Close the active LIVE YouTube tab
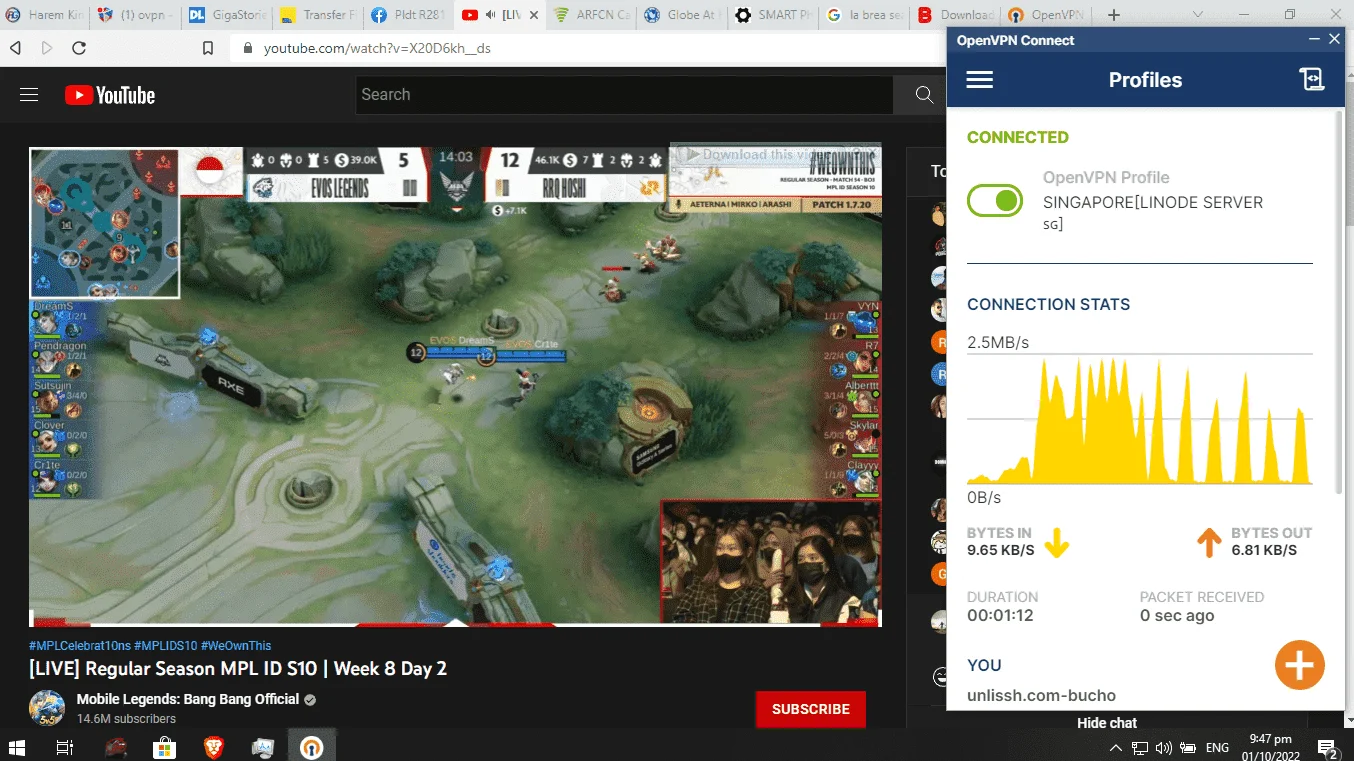1354x761 pixels. tap(534, 15)
